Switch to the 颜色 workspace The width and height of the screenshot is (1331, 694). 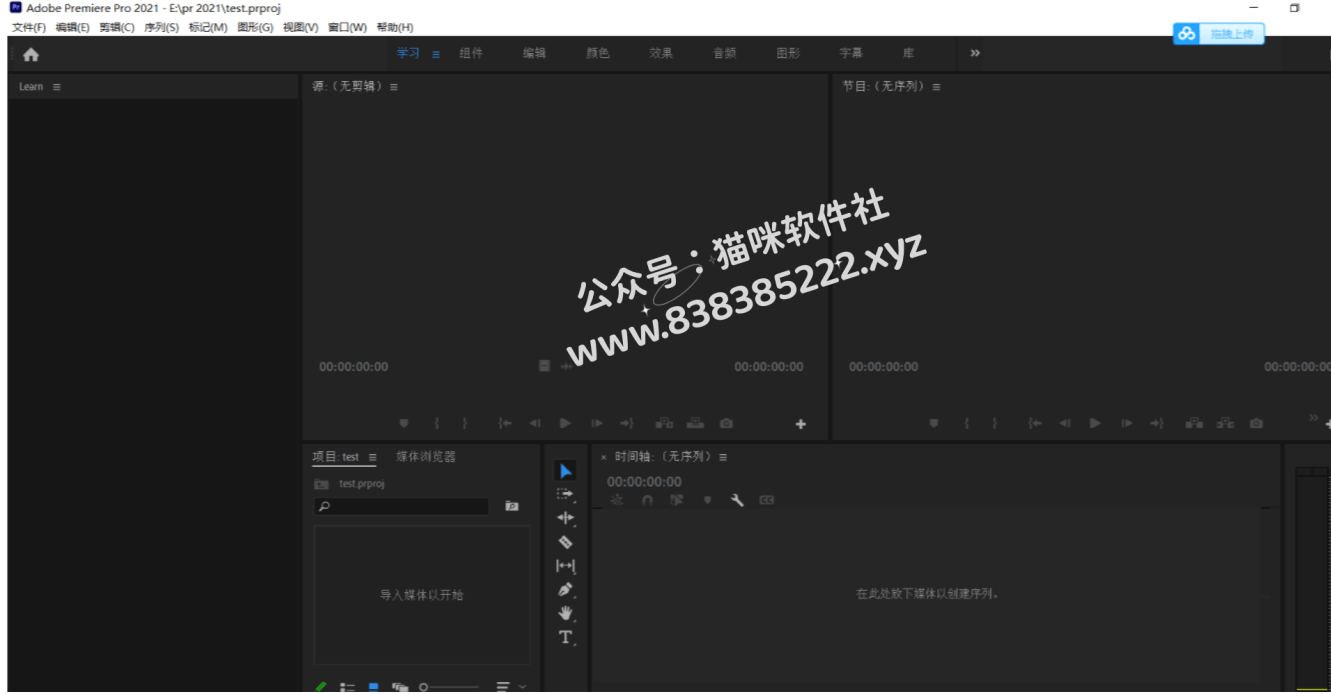point(597,54)
